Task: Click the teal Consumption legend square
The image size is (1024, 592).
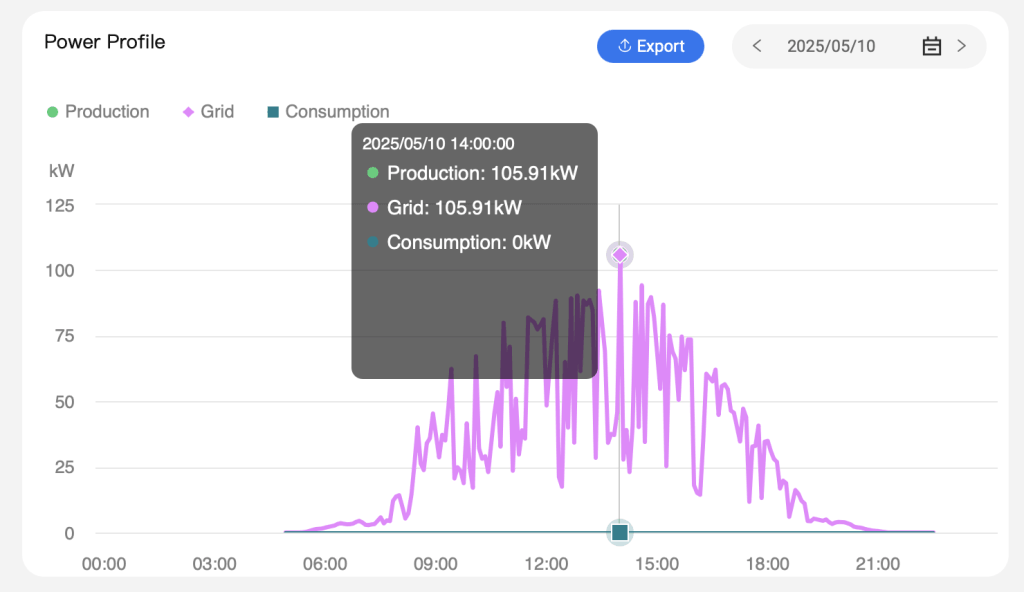Action: [272, 112]
